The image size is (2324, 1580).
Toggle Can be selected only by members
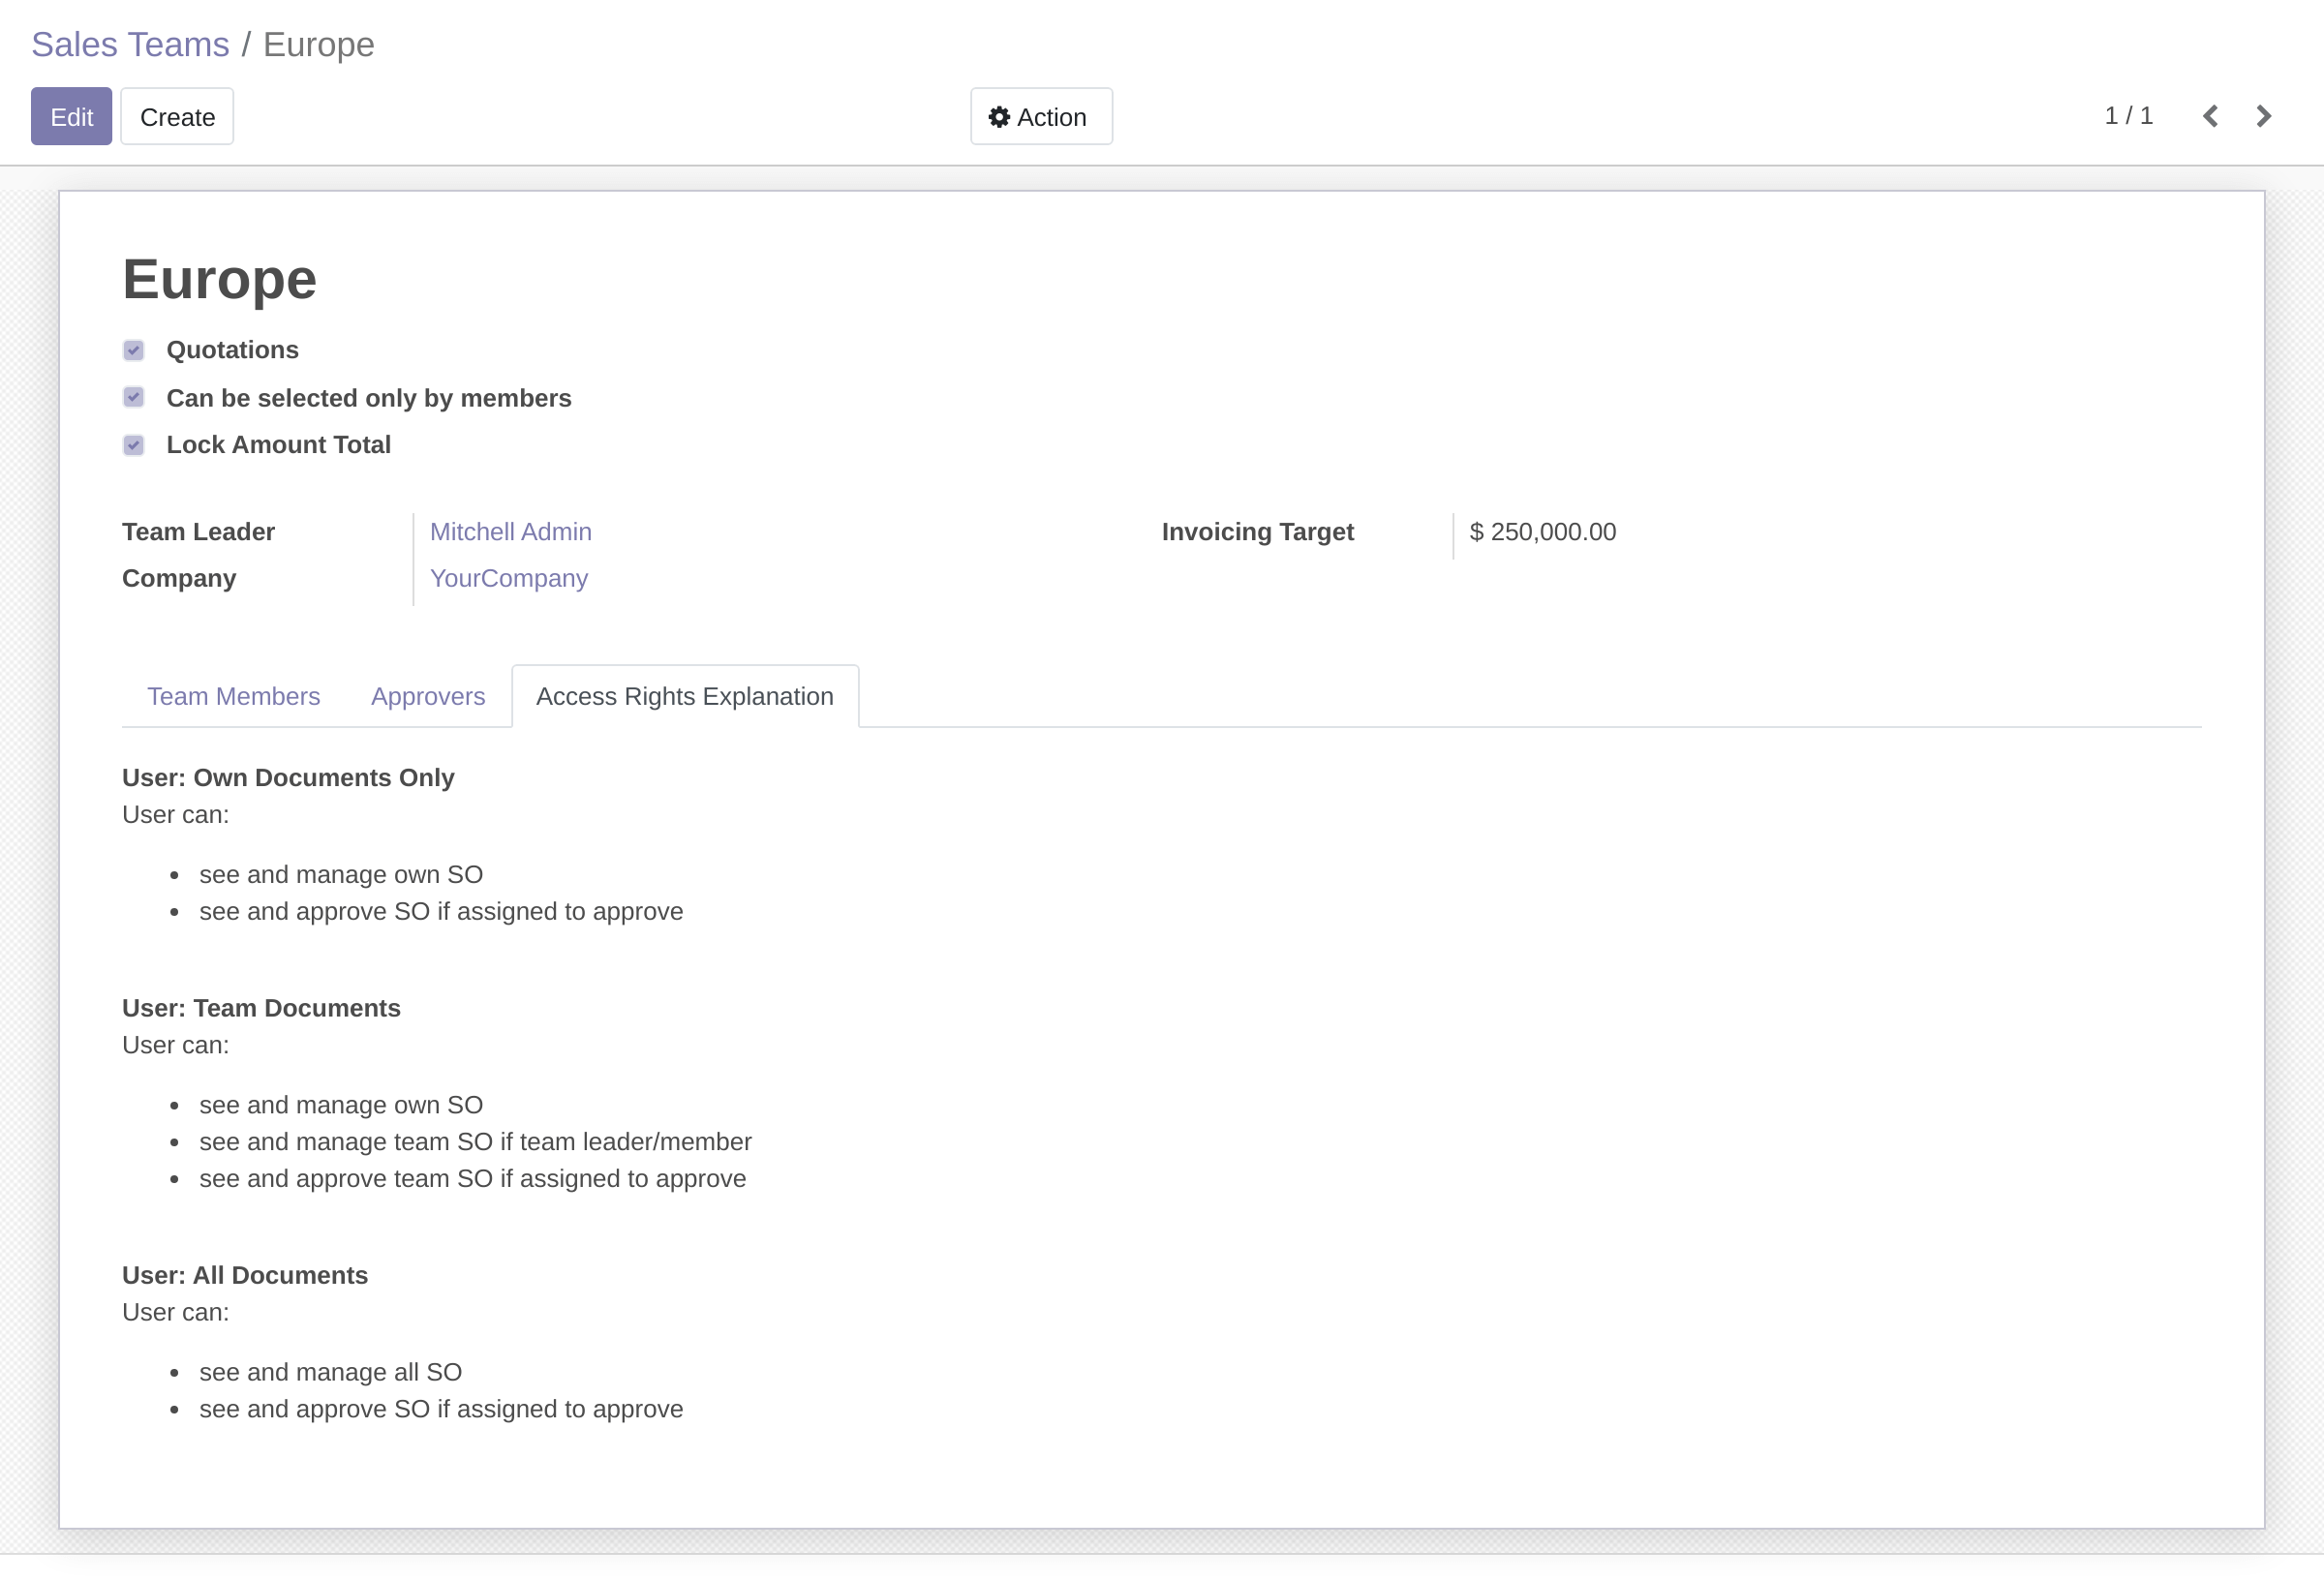click(134, 398)
